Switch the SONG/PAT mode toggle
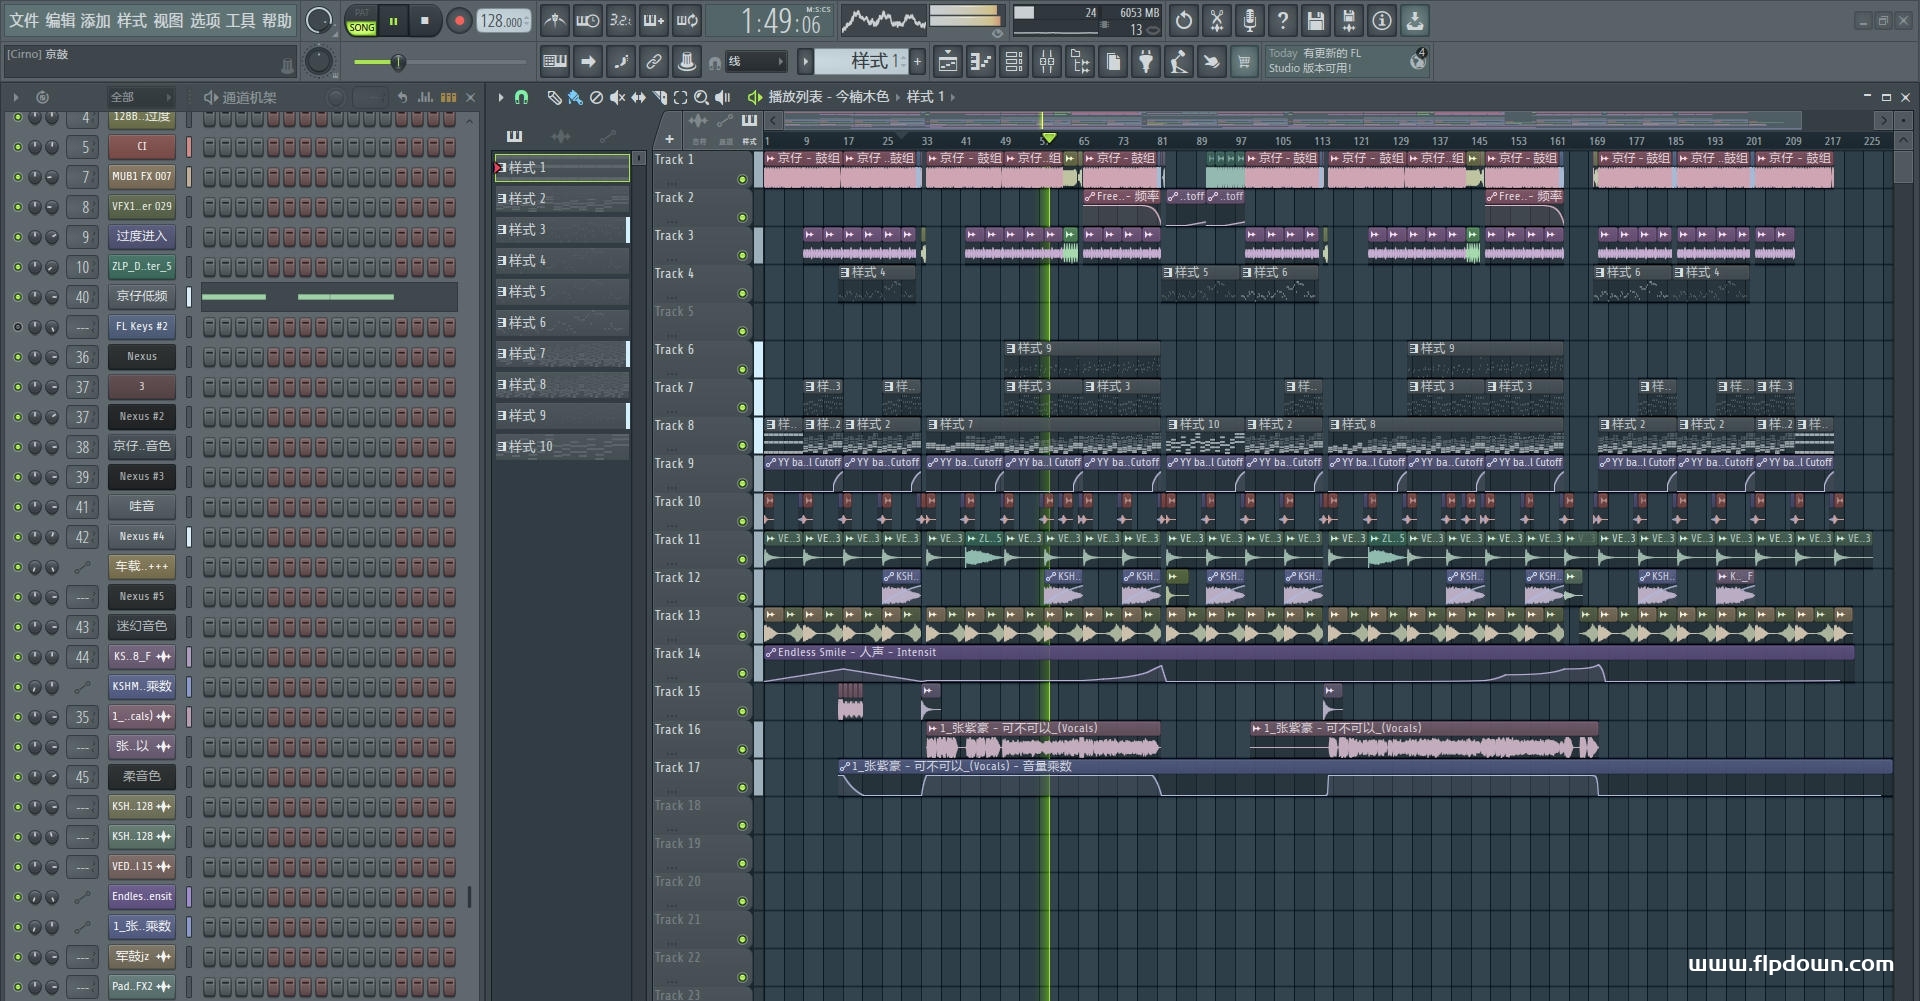The height and width of the screenshot is (1001, 1920). tap(362, 21)
